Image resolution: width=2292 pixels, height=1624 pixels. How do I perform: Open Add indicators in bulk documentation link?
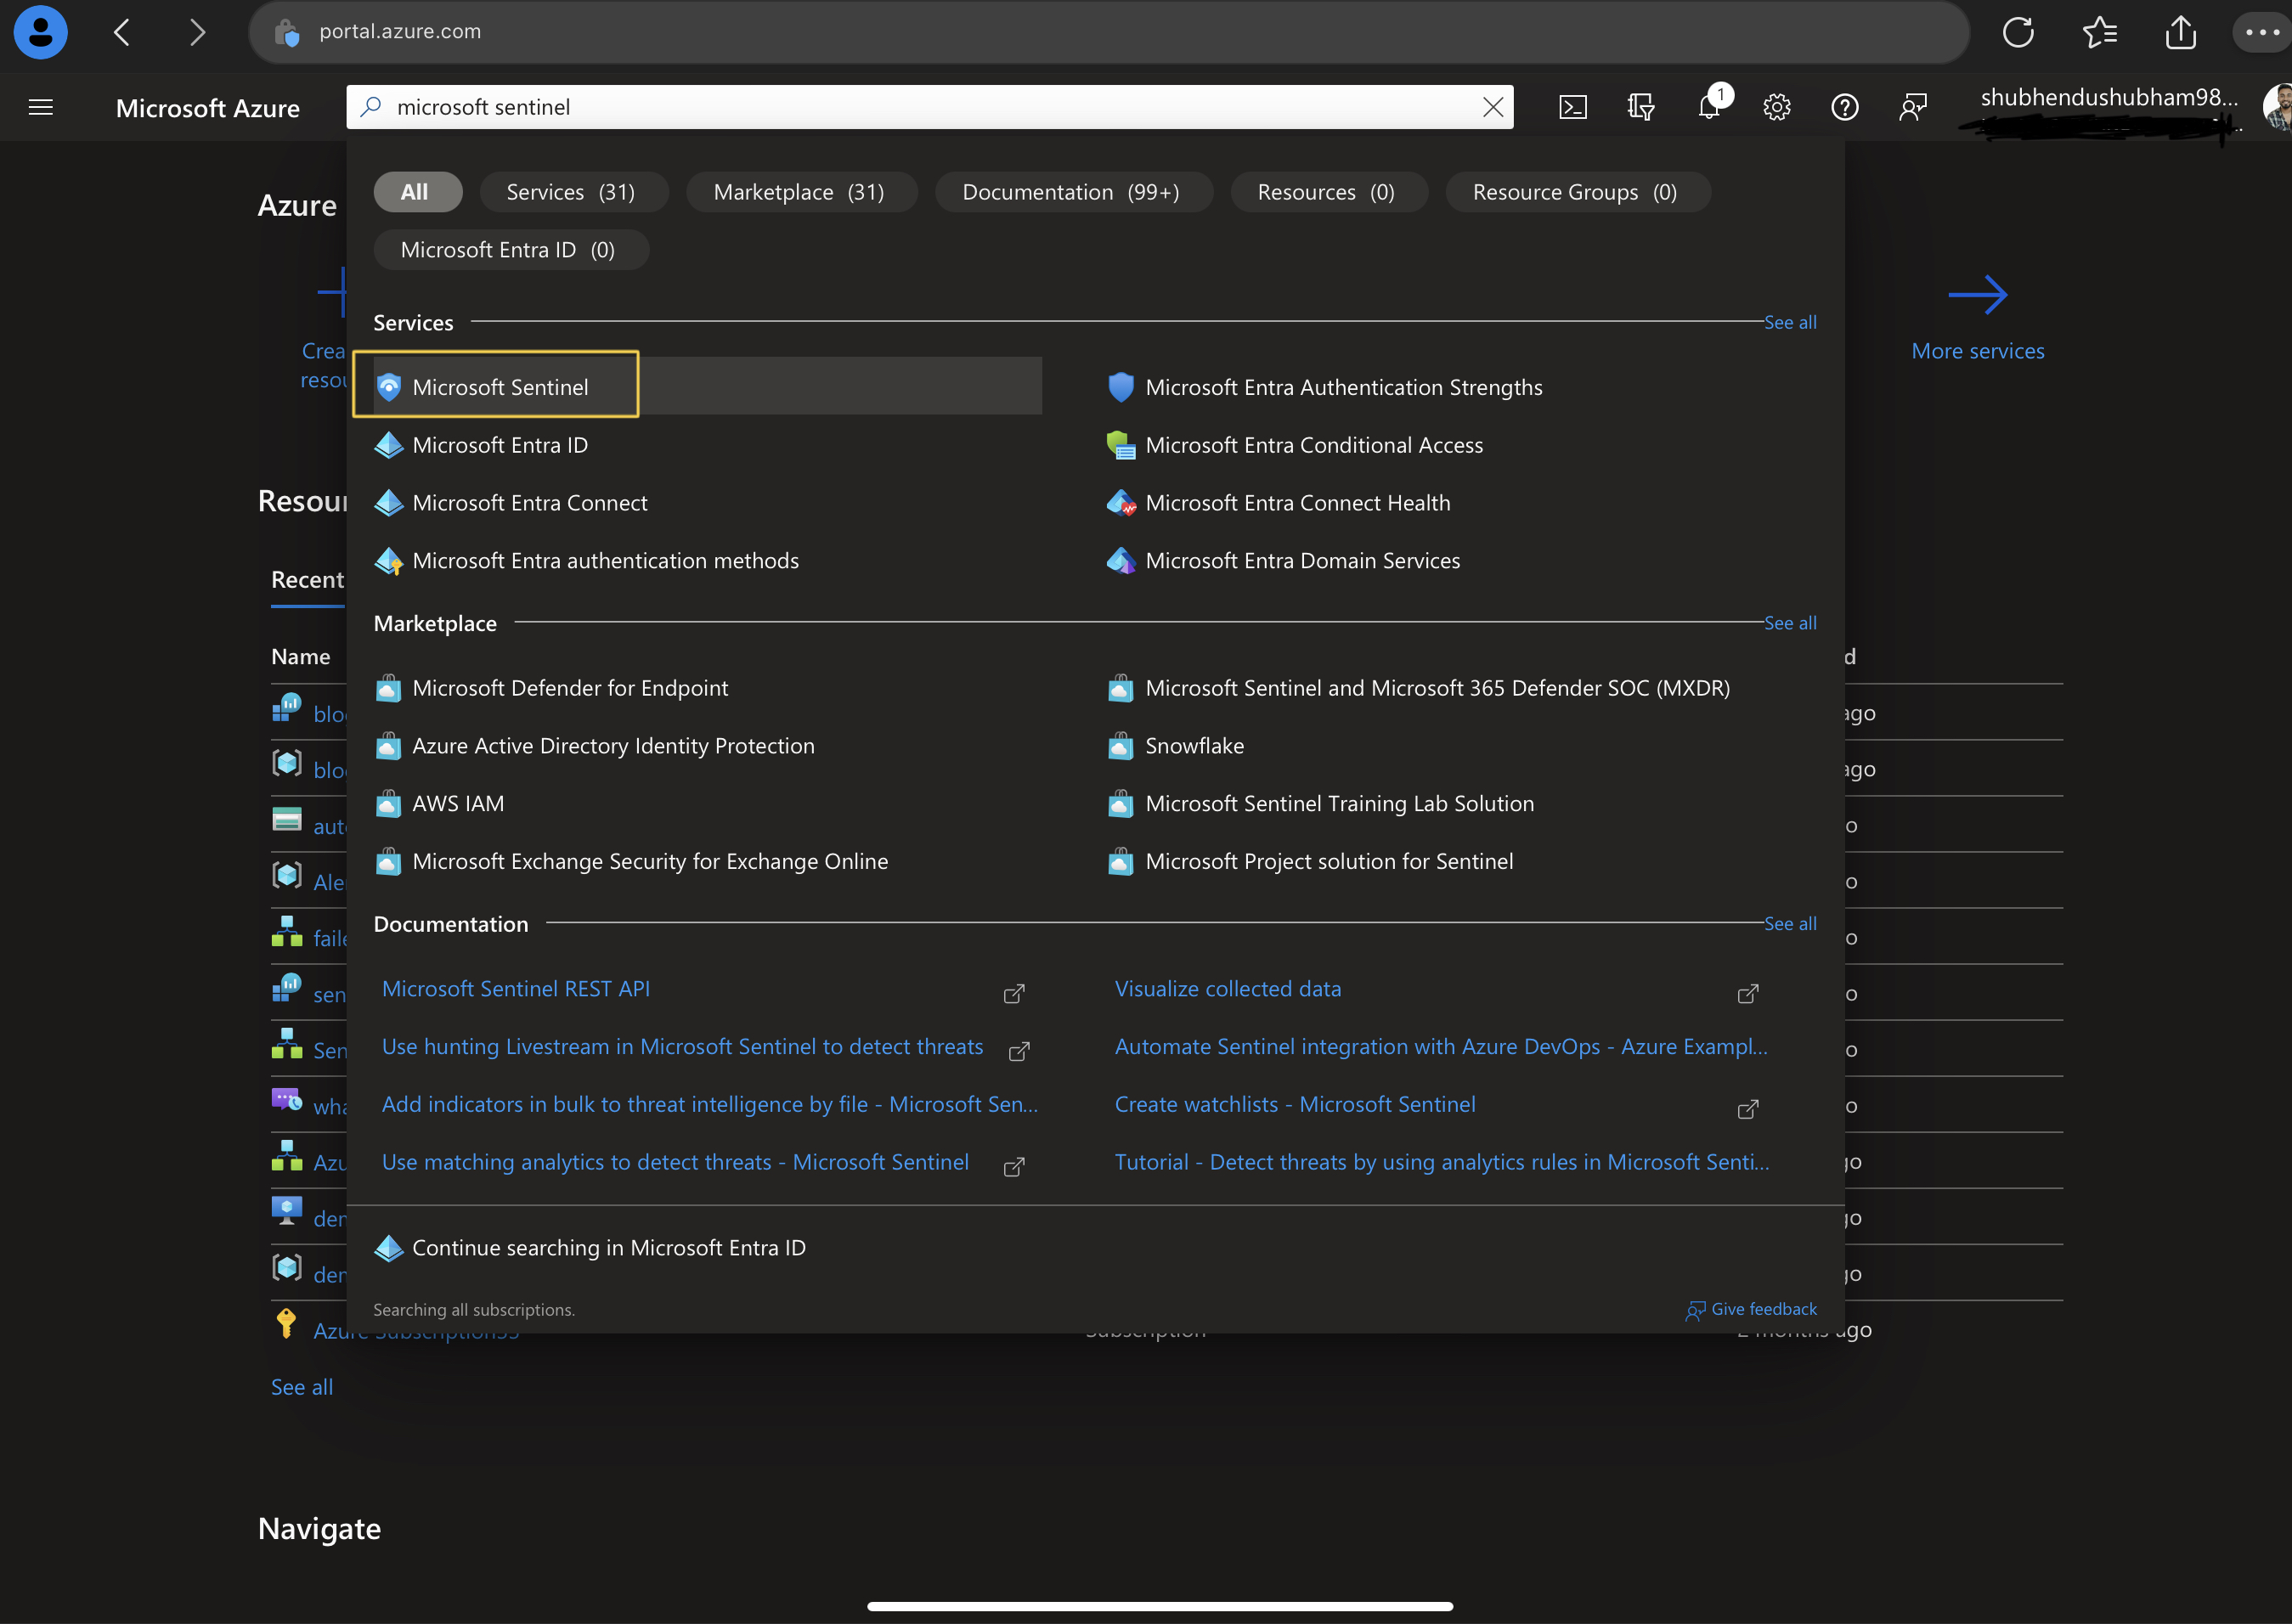[x=710, y=1105]
